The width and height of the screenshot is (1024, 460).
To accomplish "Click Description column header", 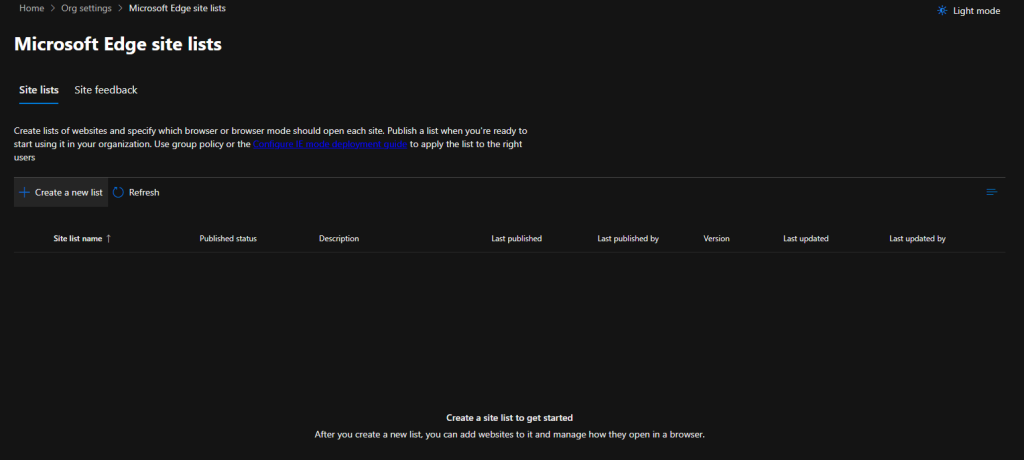I will pyautogui.click(x=339, y=238).
